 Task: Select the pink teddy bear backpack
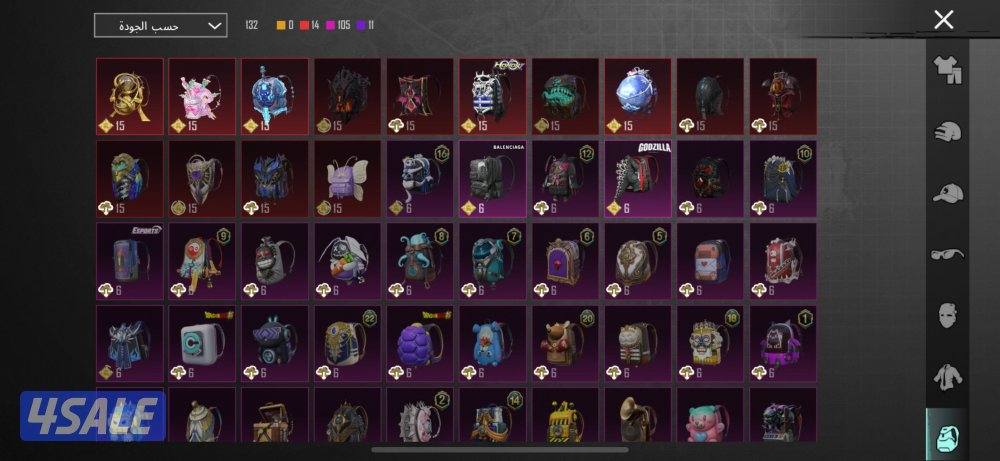(x=710, y=415)
